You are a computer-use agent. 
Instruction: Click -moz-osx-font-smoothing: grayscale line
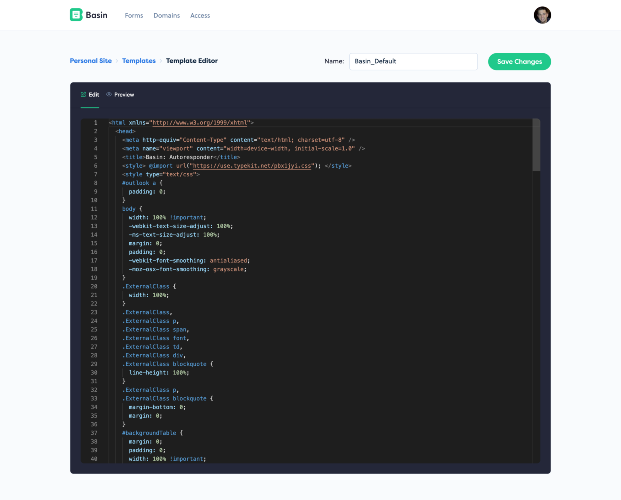pyautogui.click(x=187, y=269)
